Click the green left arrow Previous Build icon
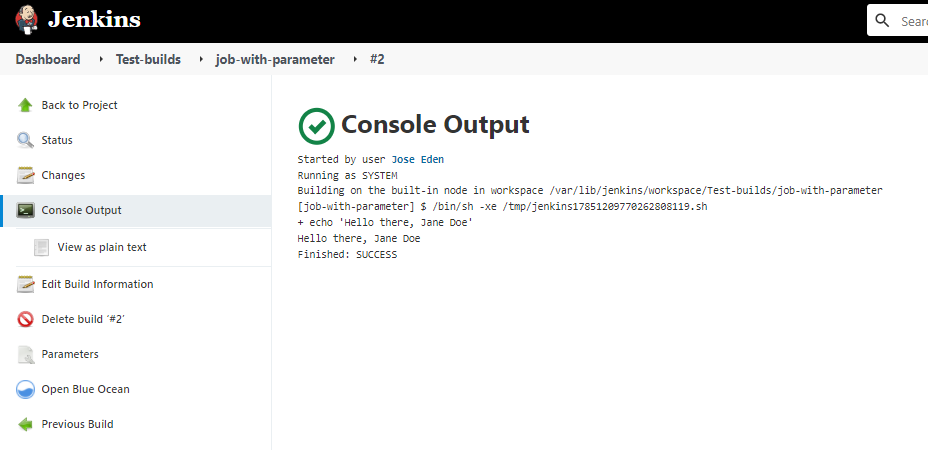 [25, 425]
